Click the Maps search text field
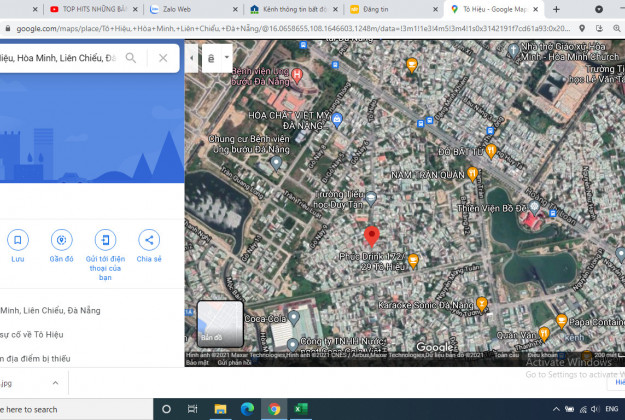The image size is (625, 420). (x=59, y=58)
